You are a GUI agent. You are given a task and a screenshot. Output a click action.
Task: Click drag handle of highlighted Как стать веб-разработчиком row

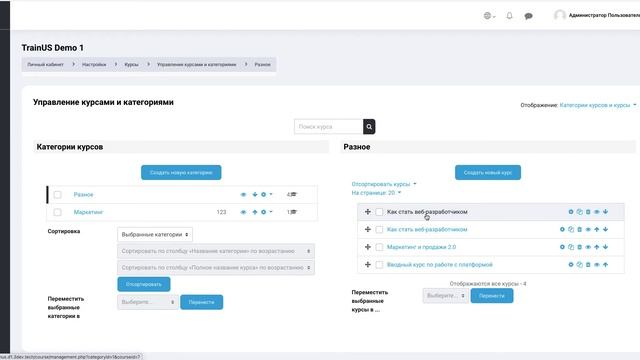[367, 212]
